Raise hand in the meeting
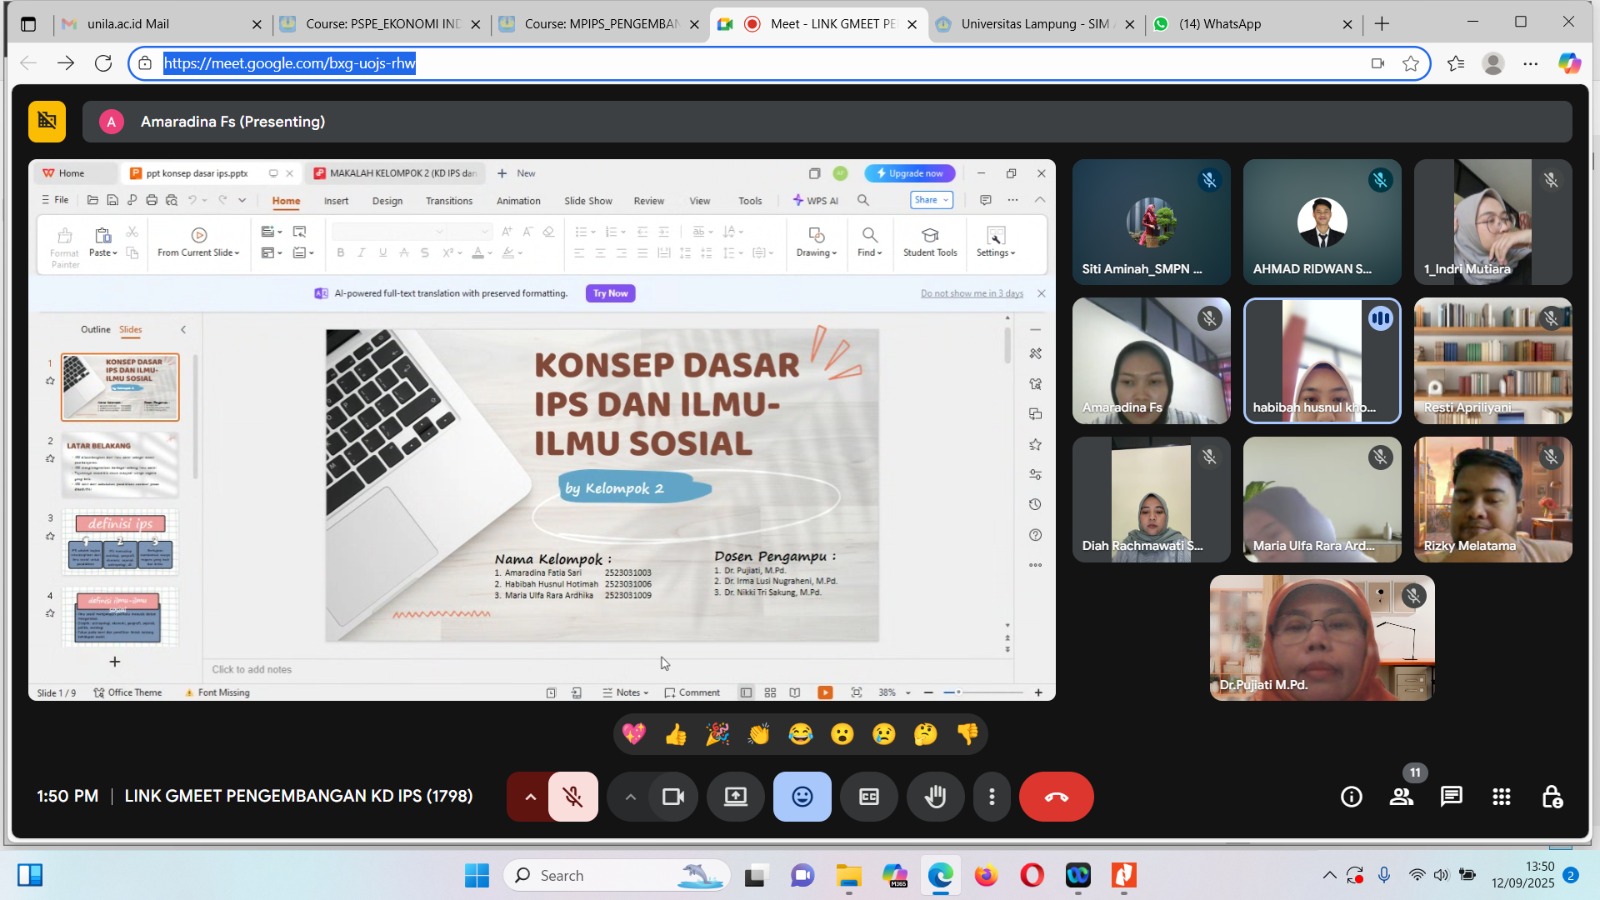The image size is (1600, 900). pyautogui.click(x=935, y=797)
